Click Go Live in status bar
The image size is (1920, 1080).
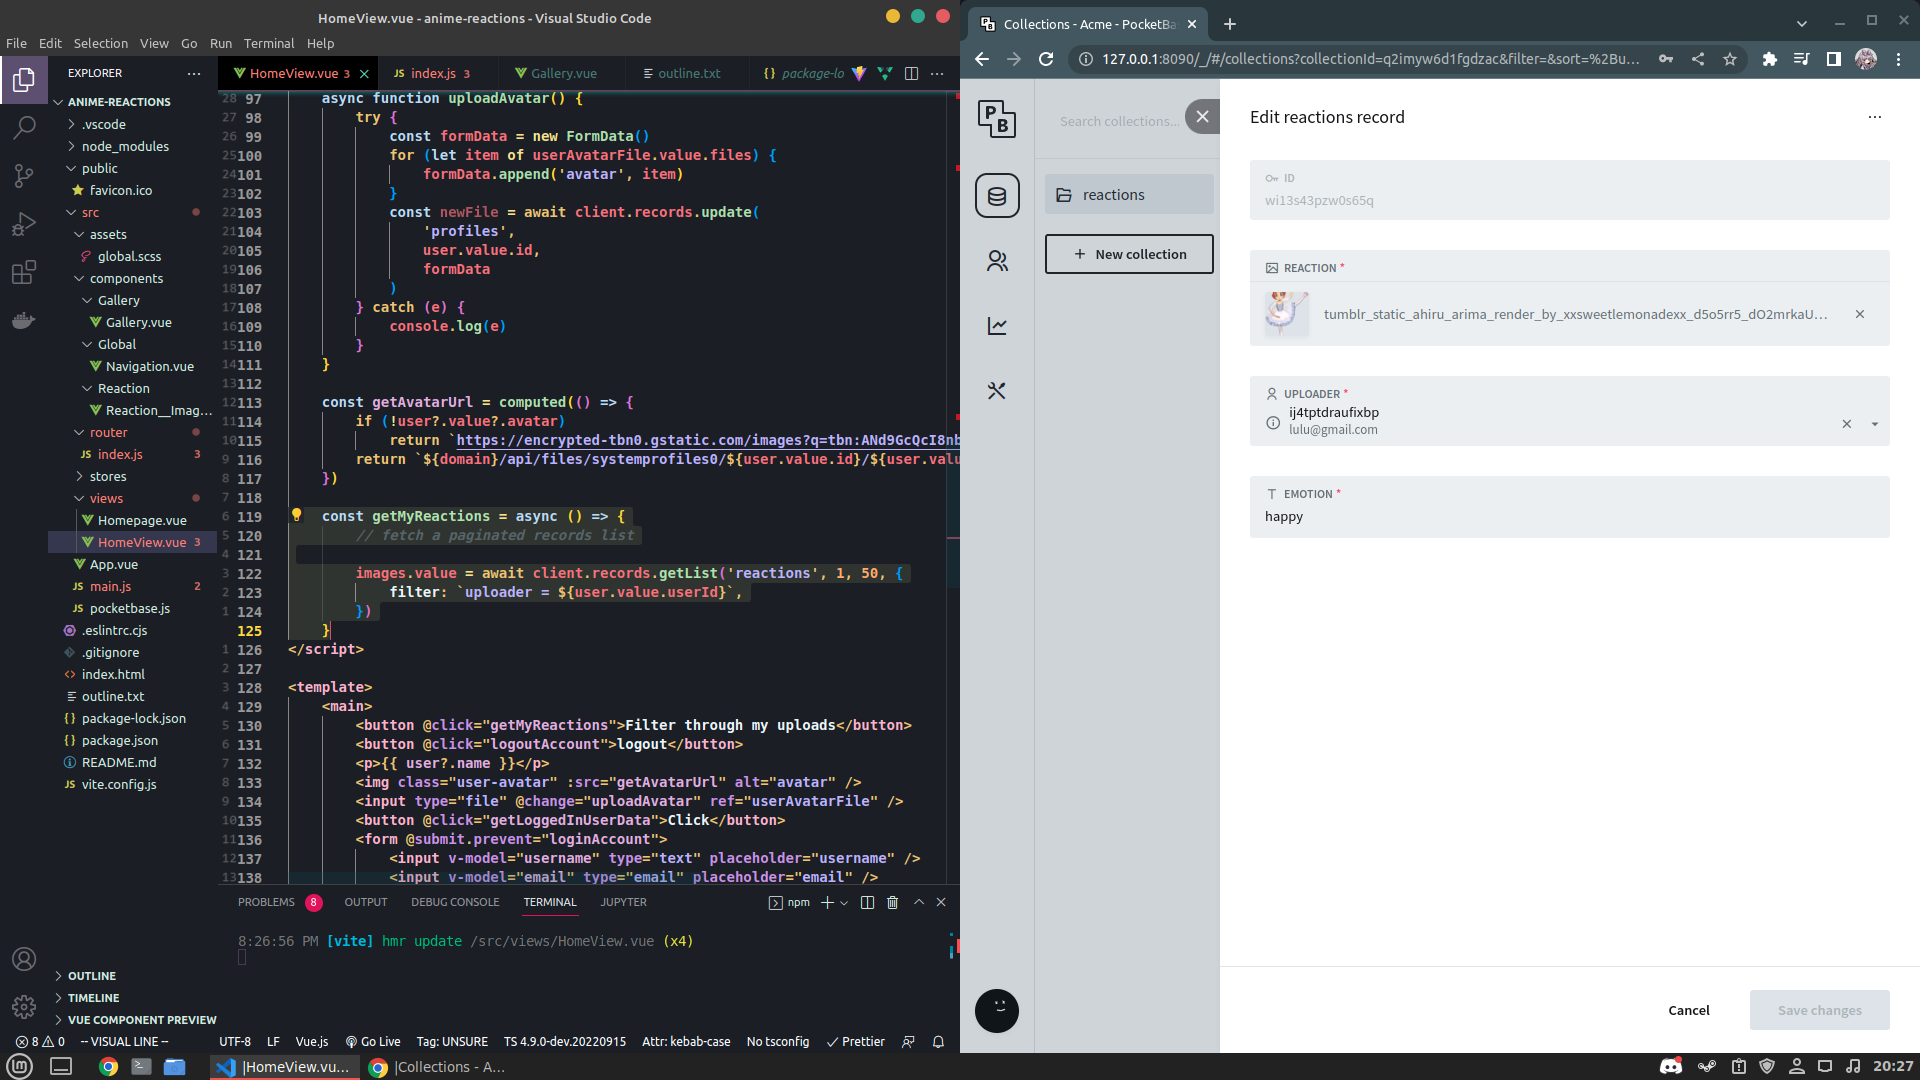373,1041
